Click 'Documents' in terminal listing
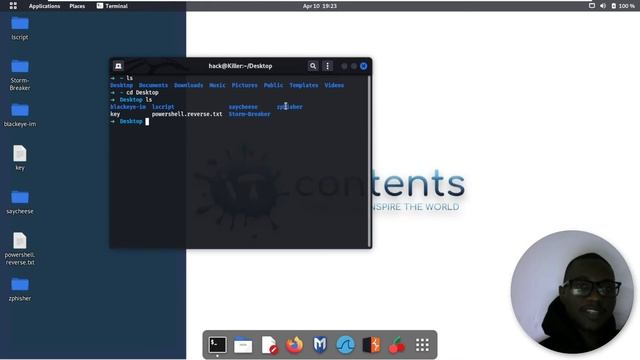Image resolution: width=640 pixels, height=360 pixels. [x=153, y=85]
